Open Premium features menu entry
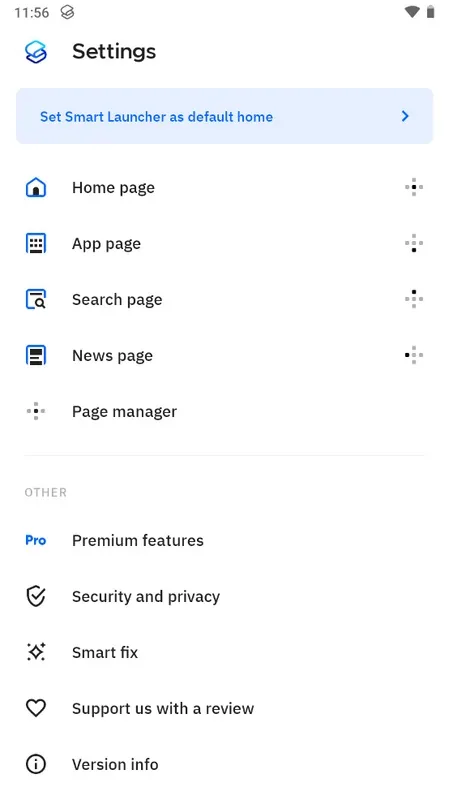The height and width of the screenshot is (800, 449). click(224, 540)
